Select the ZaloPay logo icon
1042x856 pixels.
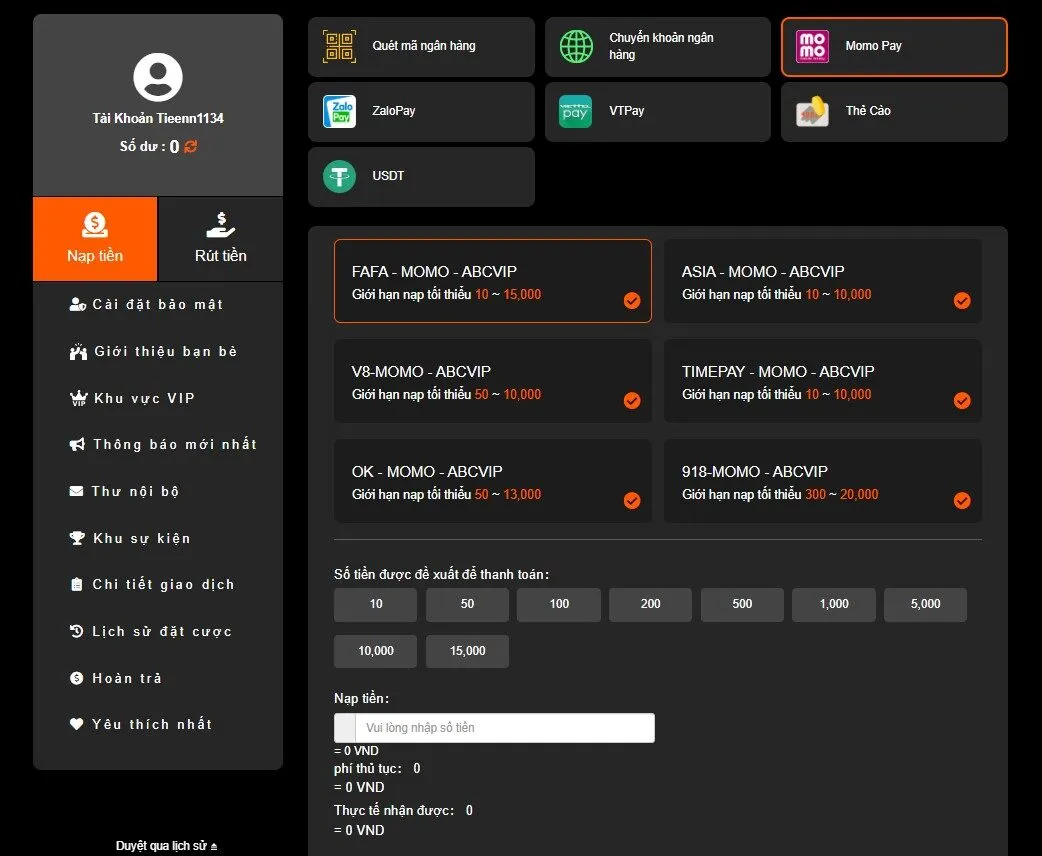coord(340,111)
